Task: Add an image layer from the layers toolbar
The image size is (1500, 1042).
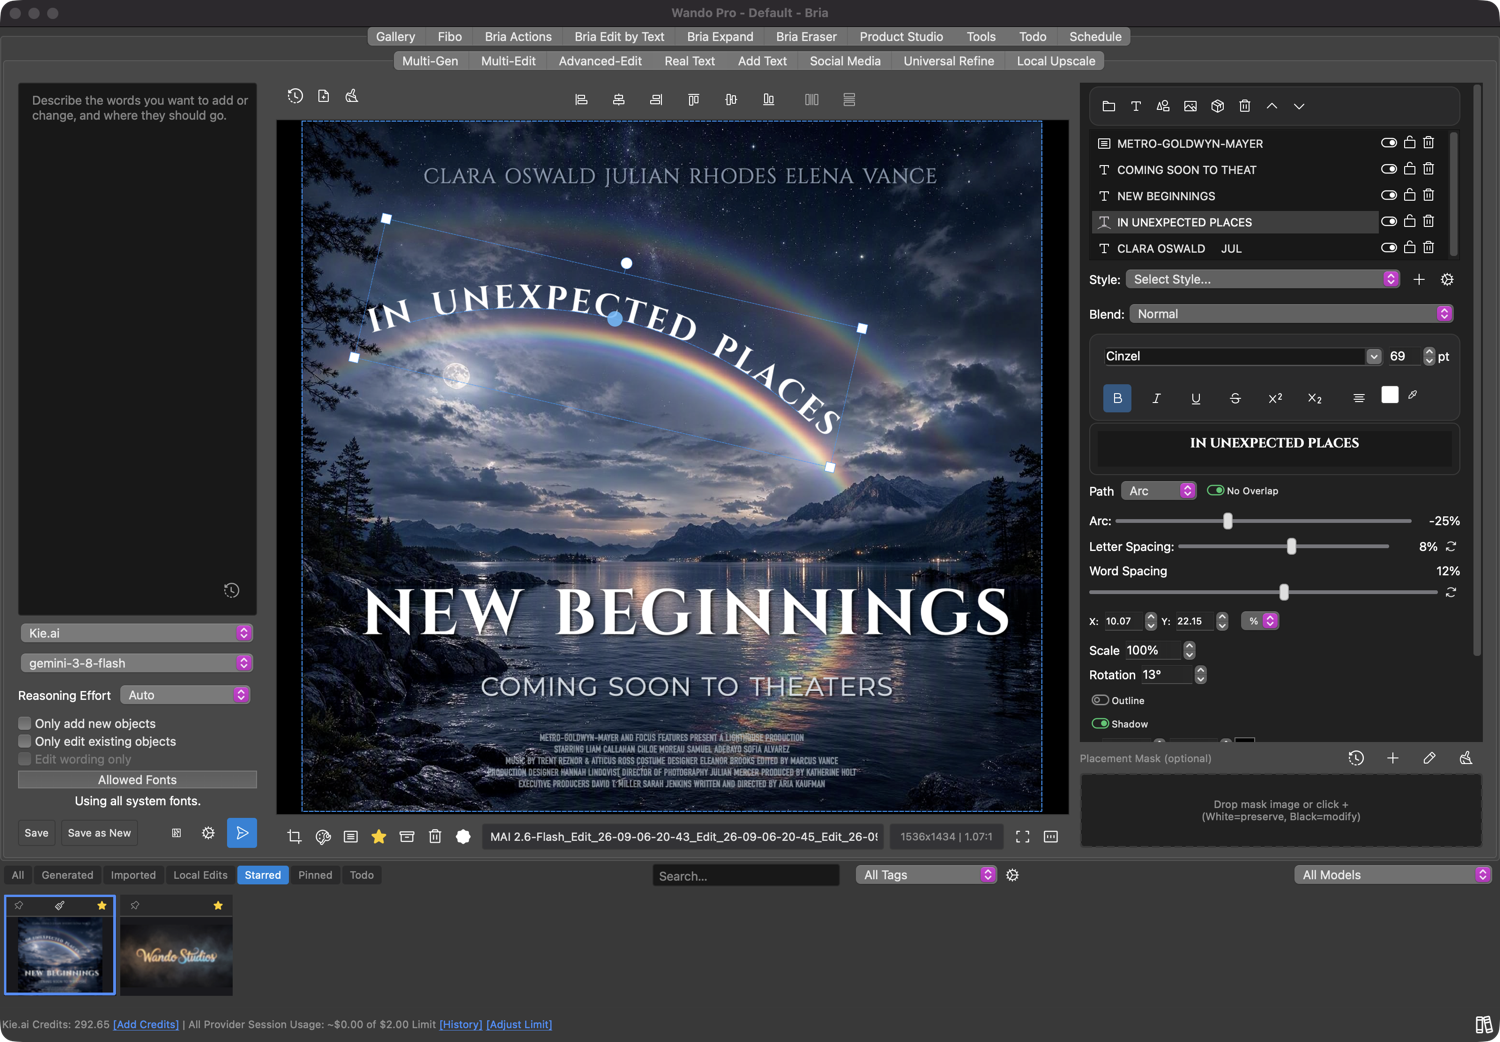Action: 1190,106
